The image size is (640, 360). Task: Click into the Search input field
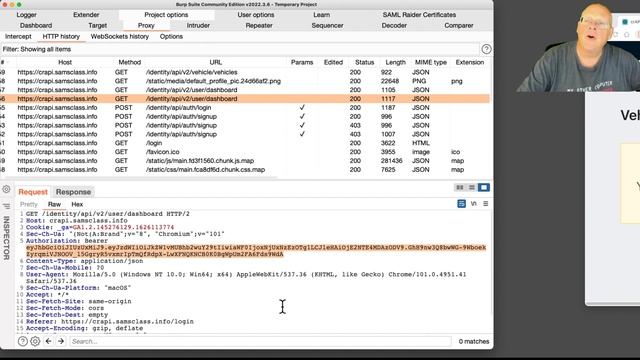click(260, 341)
